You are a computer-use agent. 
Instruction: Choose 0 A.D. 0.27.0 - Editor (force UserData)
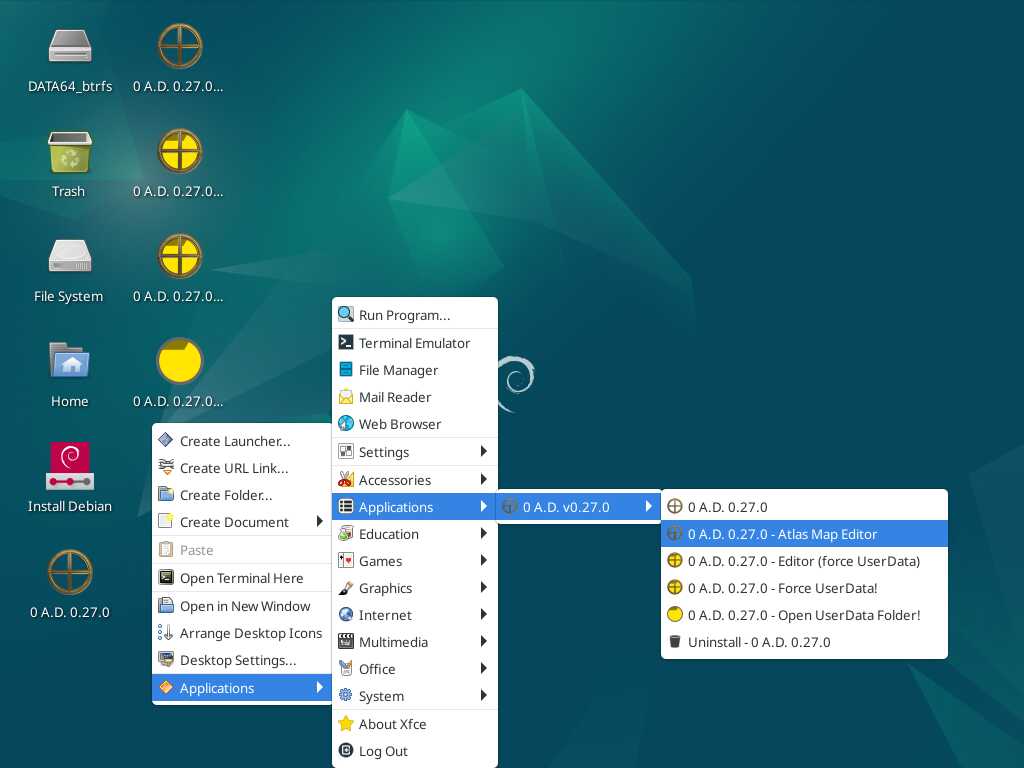pos(804,561)
